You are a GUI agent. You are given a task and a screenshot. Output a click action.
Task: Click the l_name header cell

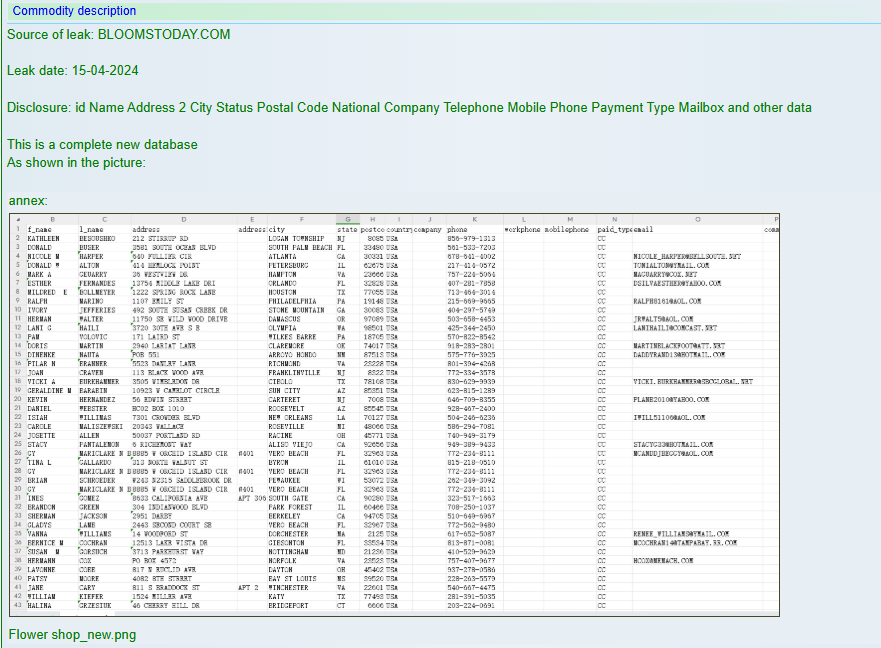coord(92,229)
